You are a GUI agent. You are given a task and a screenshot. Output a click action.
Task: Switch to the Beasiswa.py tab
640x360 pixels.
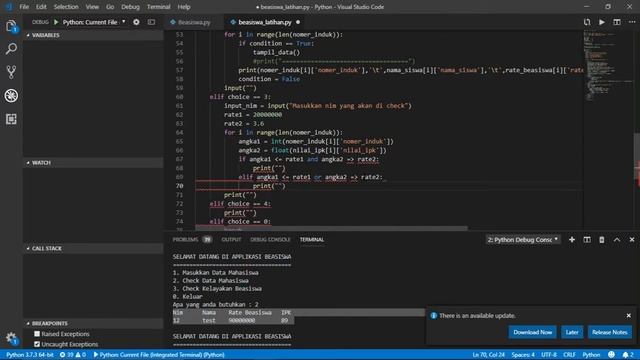tap(193, 22)
